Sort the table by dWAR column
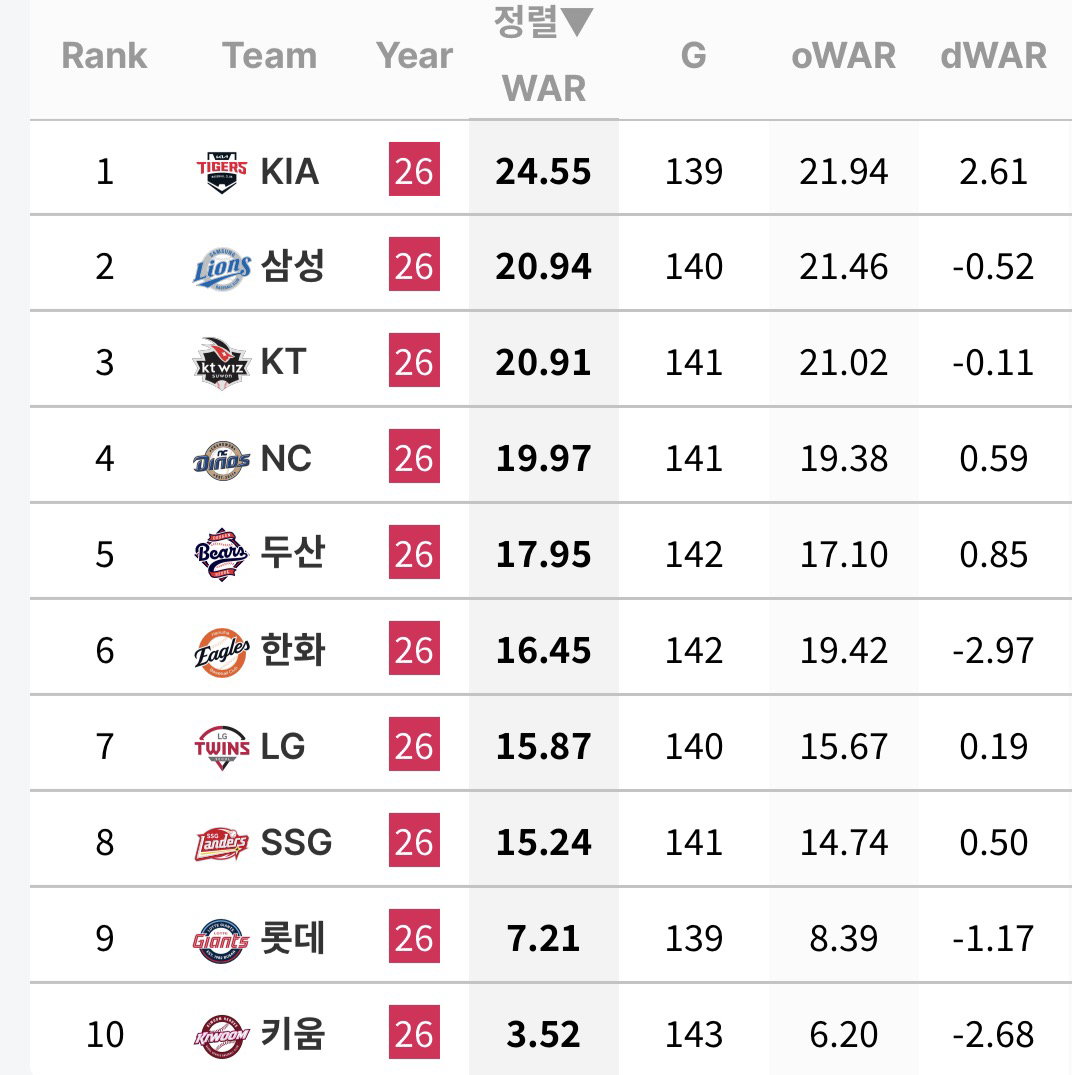 [x=993, y=56]
